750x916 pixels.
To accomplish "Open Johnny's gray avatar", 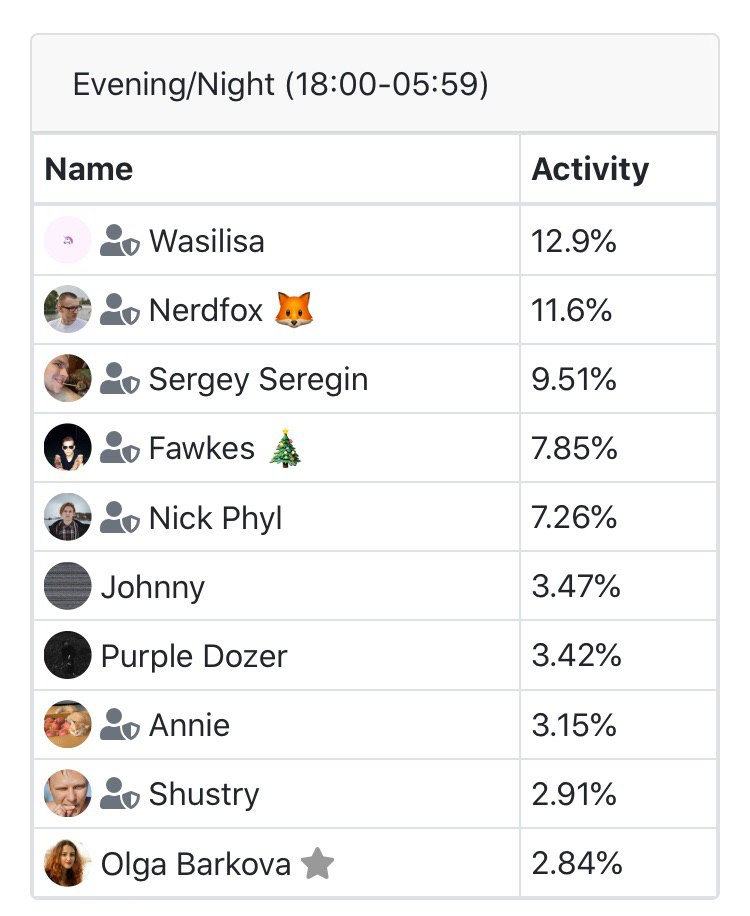I will [x=68, y=586].
